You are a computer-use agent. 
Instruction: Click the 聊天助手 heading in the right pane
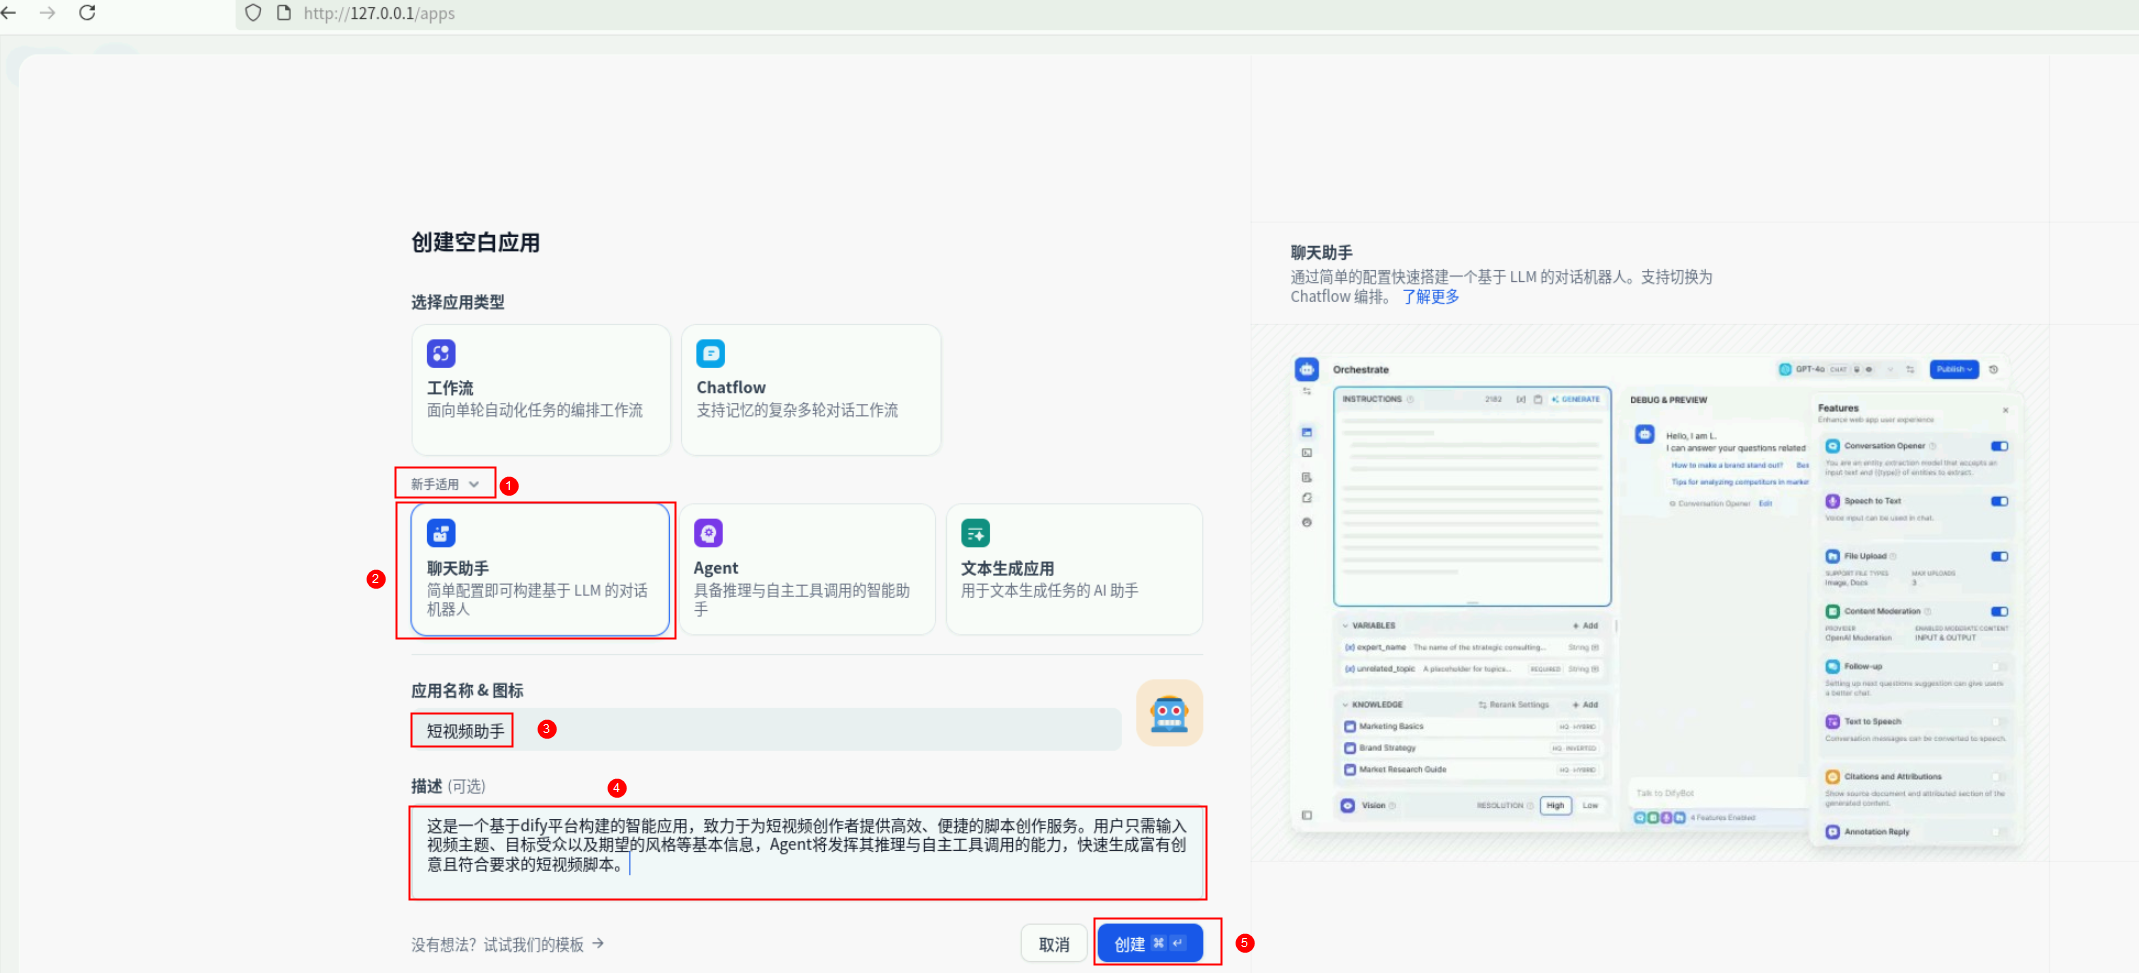point(1321,253)
